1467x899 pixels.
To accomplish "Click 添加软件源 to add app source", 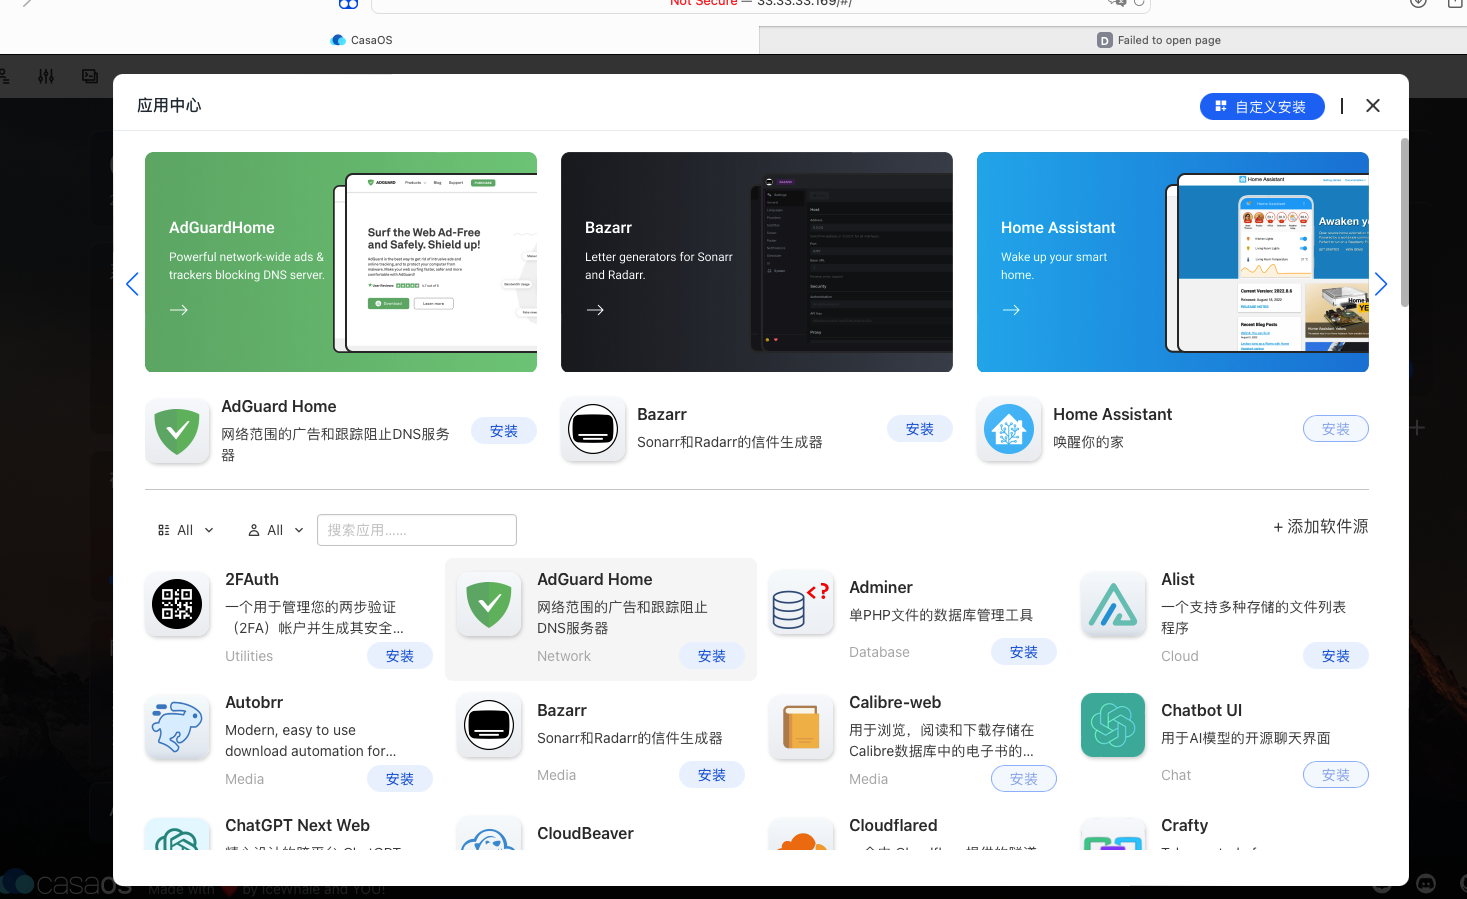I will pos(1320,527).
